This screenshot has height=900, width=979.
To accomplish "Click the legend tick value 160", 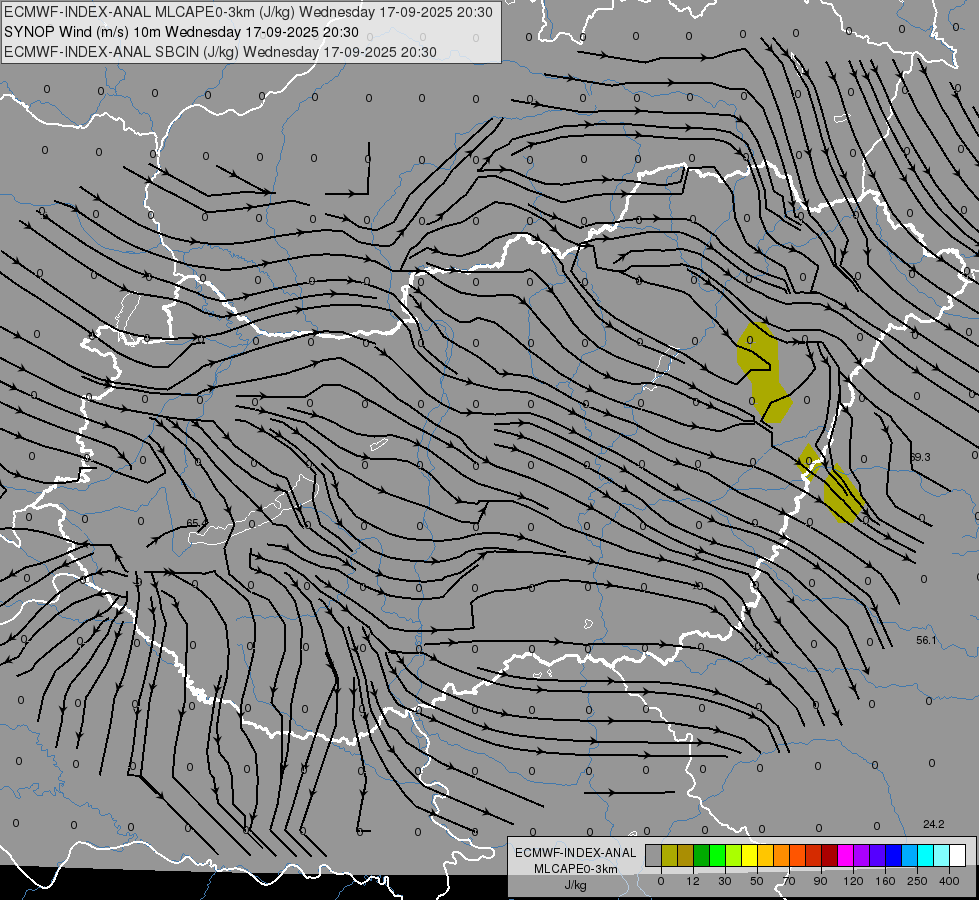I will point(885,881).
